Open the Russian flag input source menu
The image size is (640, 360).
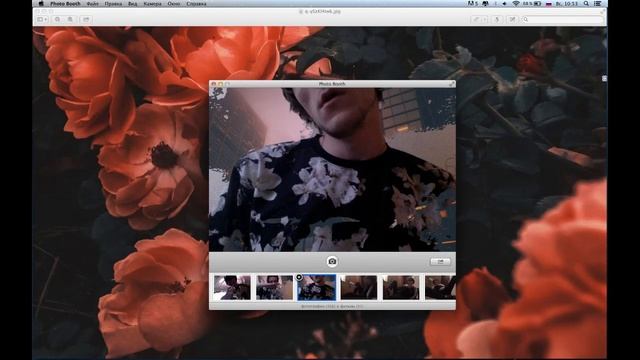[x=549, y=3]
